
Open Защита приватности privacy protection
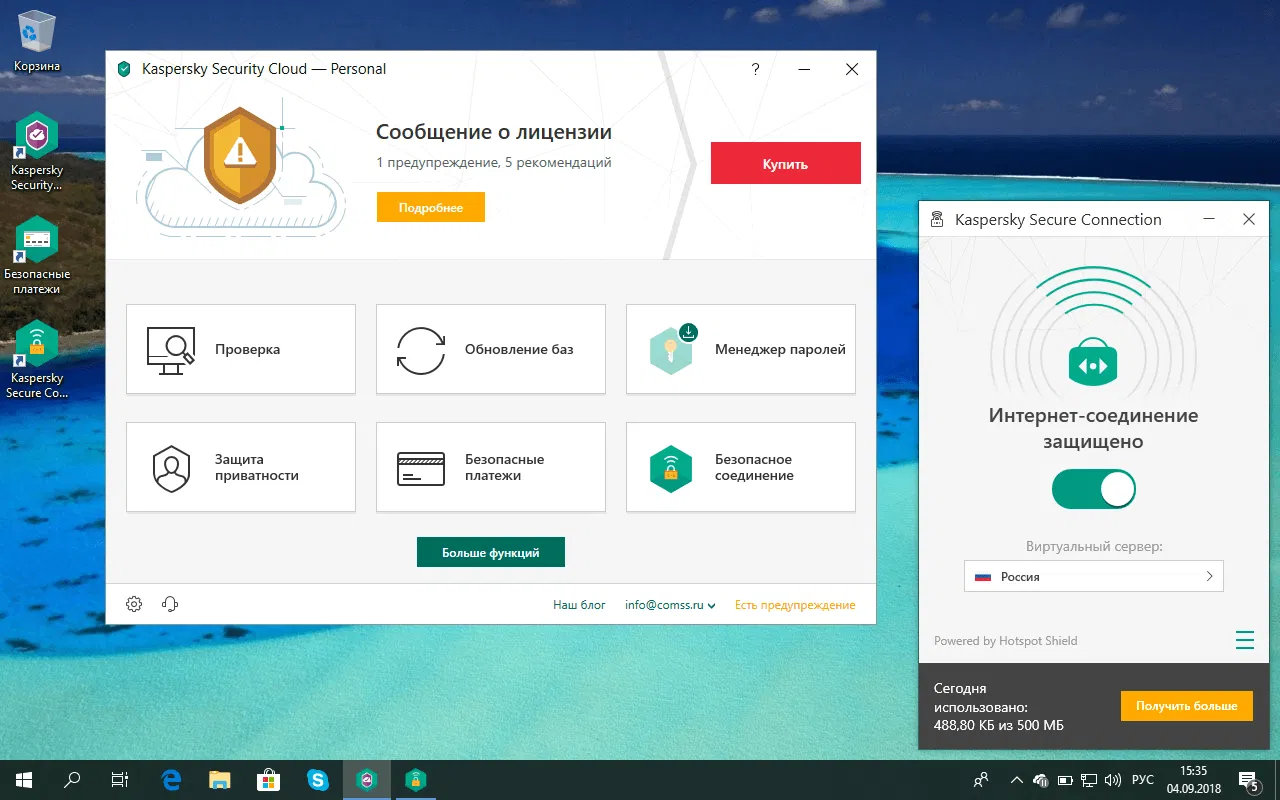[240, 467]
